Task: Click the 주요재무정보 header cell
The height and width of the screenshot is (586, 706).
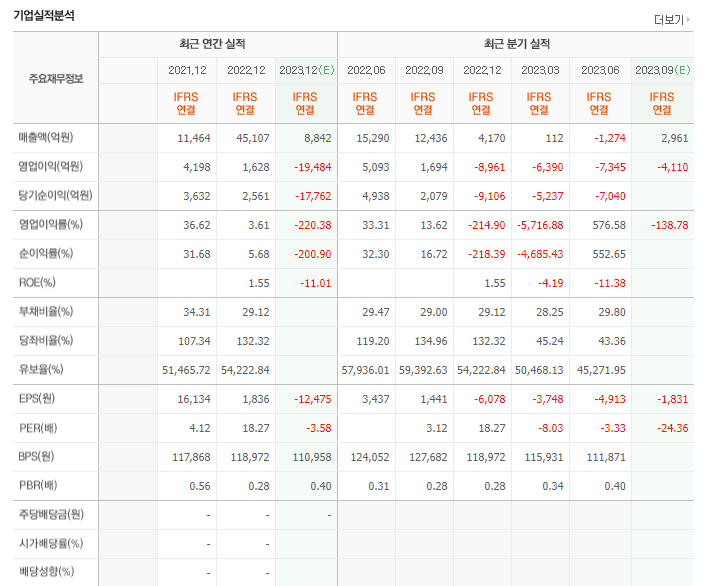Action: point(56,78)
